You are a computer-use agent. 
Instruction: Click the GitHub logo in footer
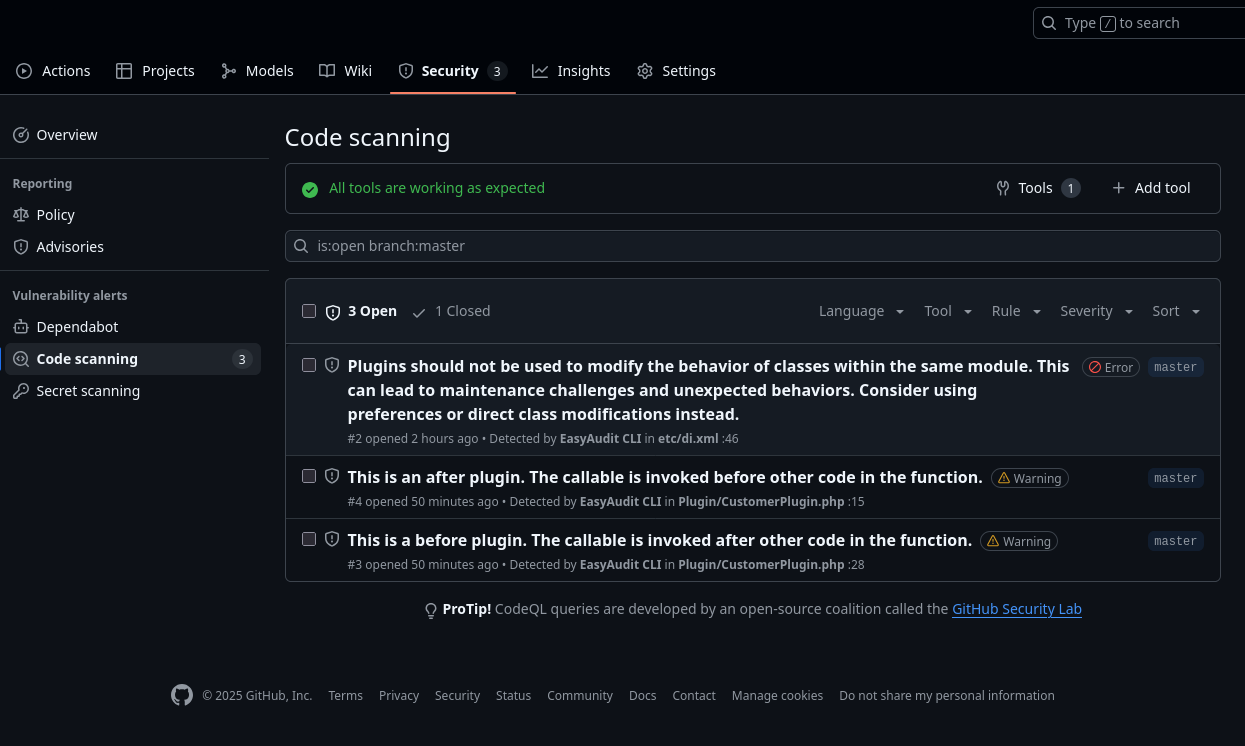click(x=182, y=695)
